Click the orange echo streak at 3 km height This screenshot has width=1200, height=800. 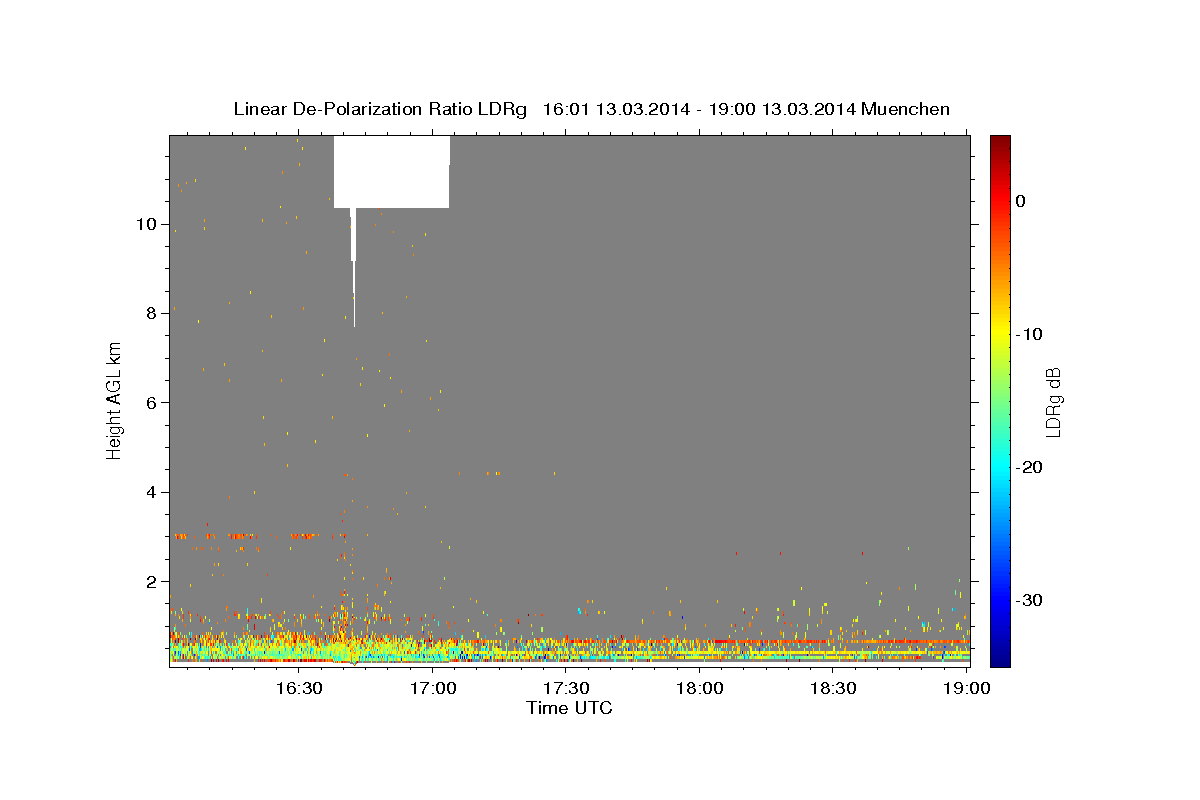246,536
